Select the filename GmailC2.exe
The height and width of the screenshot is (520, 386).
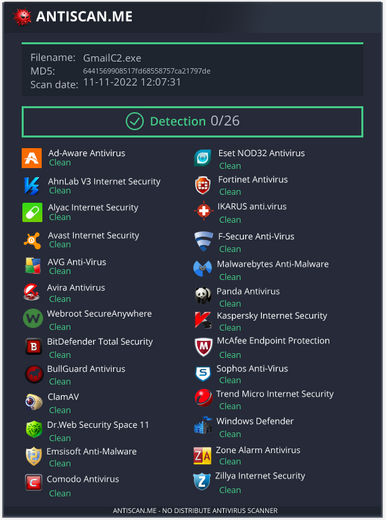[112, 58]
